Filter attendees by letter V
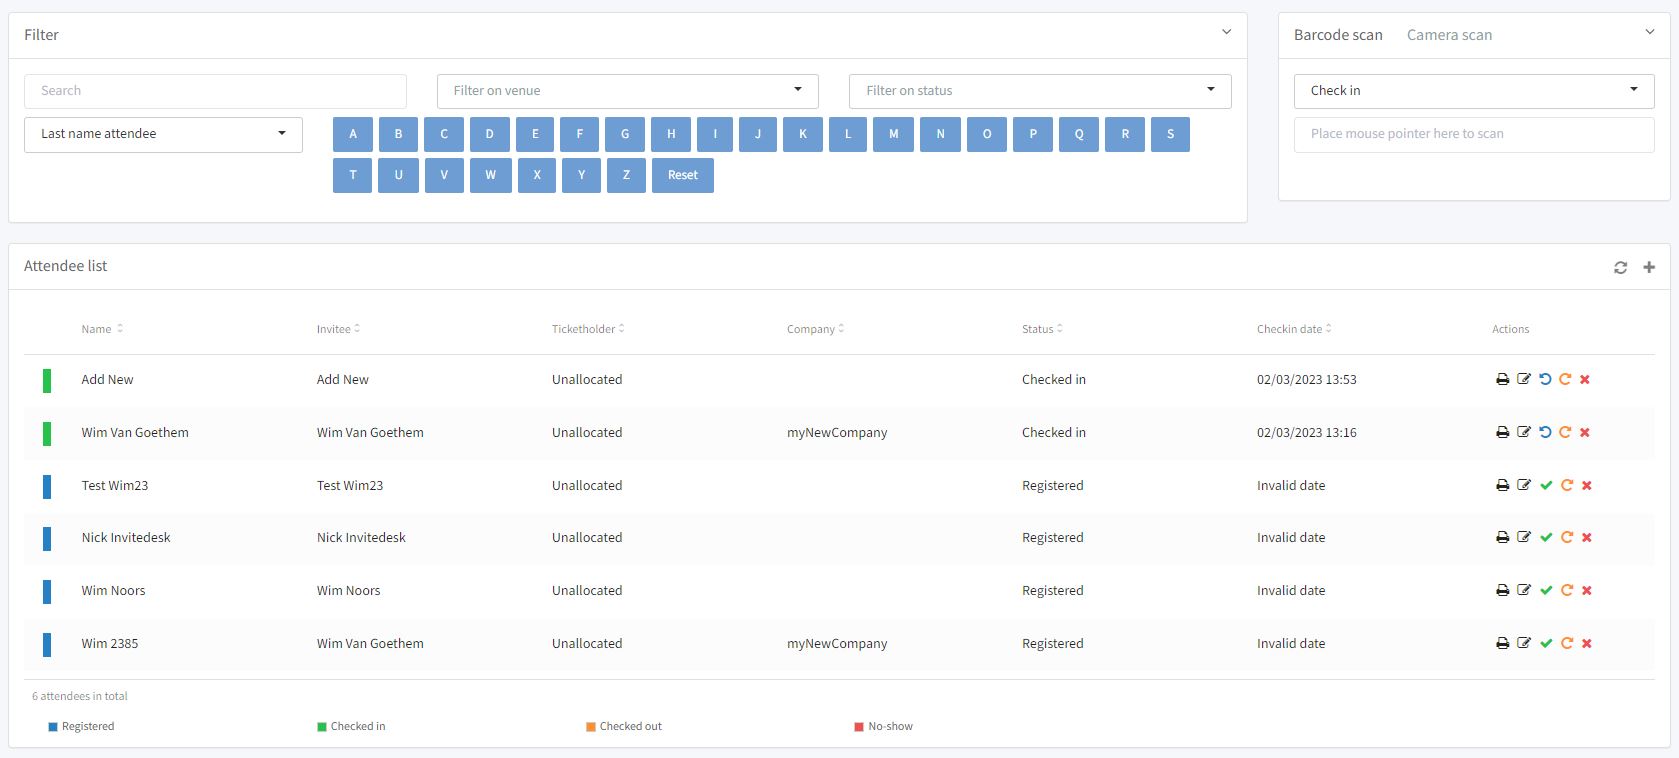 coord(444,175)
